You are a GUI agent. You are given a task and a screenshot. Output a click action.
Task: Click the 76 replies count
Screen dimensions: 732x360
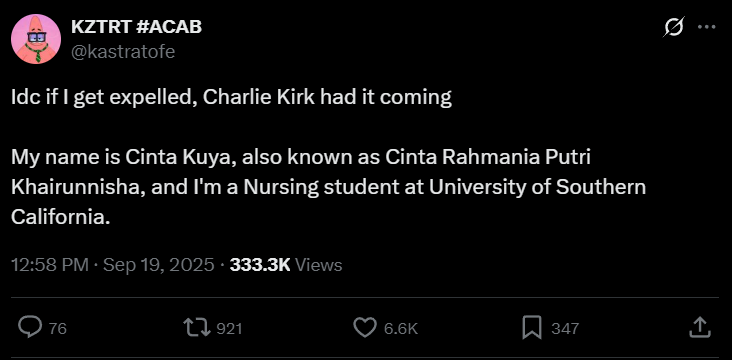(58, 329)
